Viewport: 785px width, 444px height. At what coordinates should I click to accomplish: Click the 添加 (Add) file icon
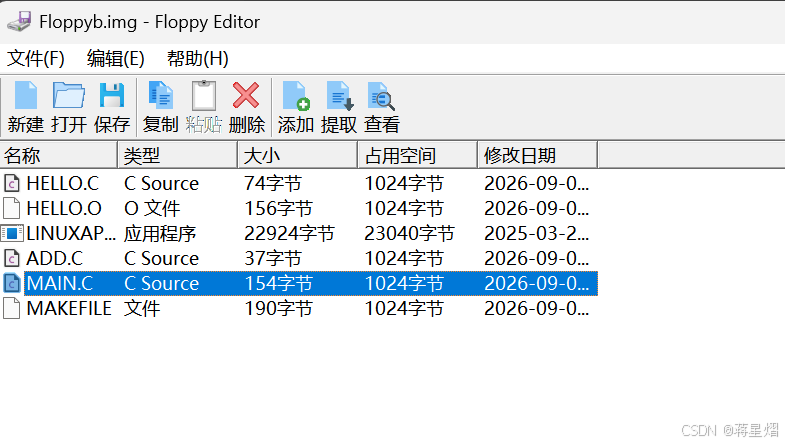click(295, 95)
